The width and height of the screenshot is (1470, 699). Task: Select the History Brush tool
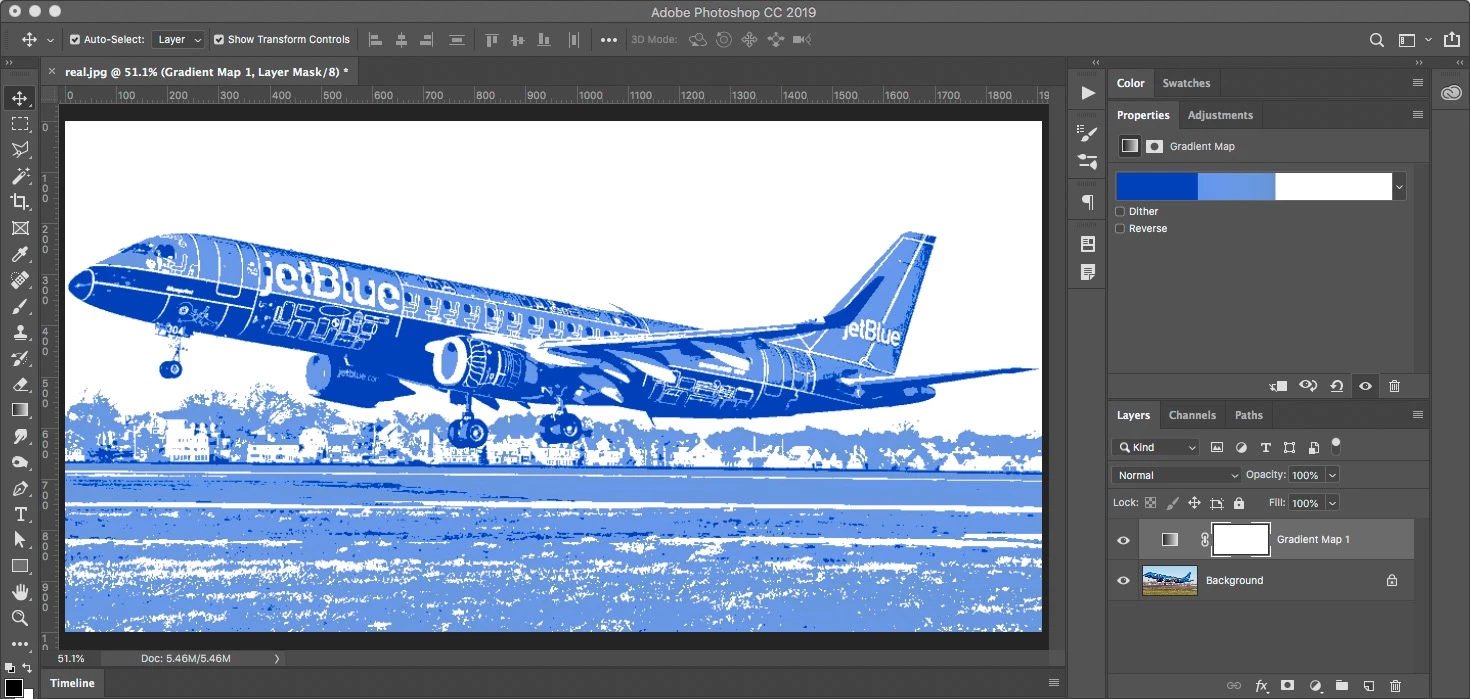tap(20, 358)
